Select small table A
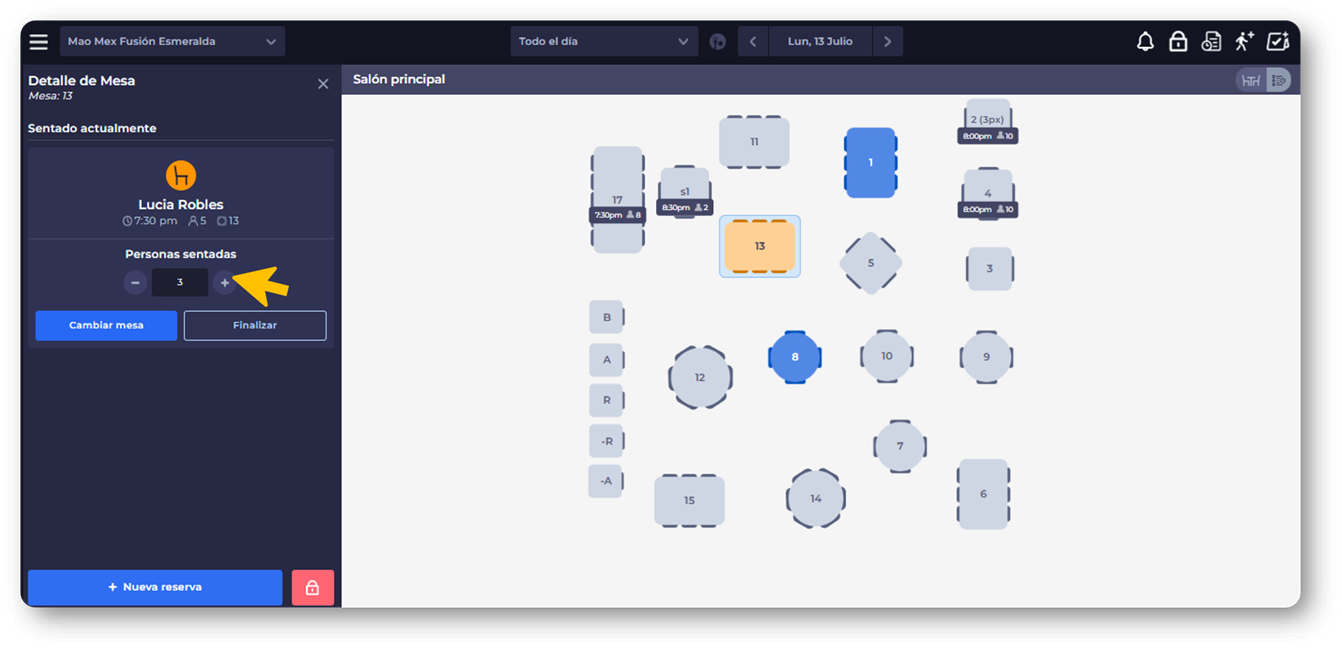This screenshot has width=1342, height=649. (x=607, y=360)
